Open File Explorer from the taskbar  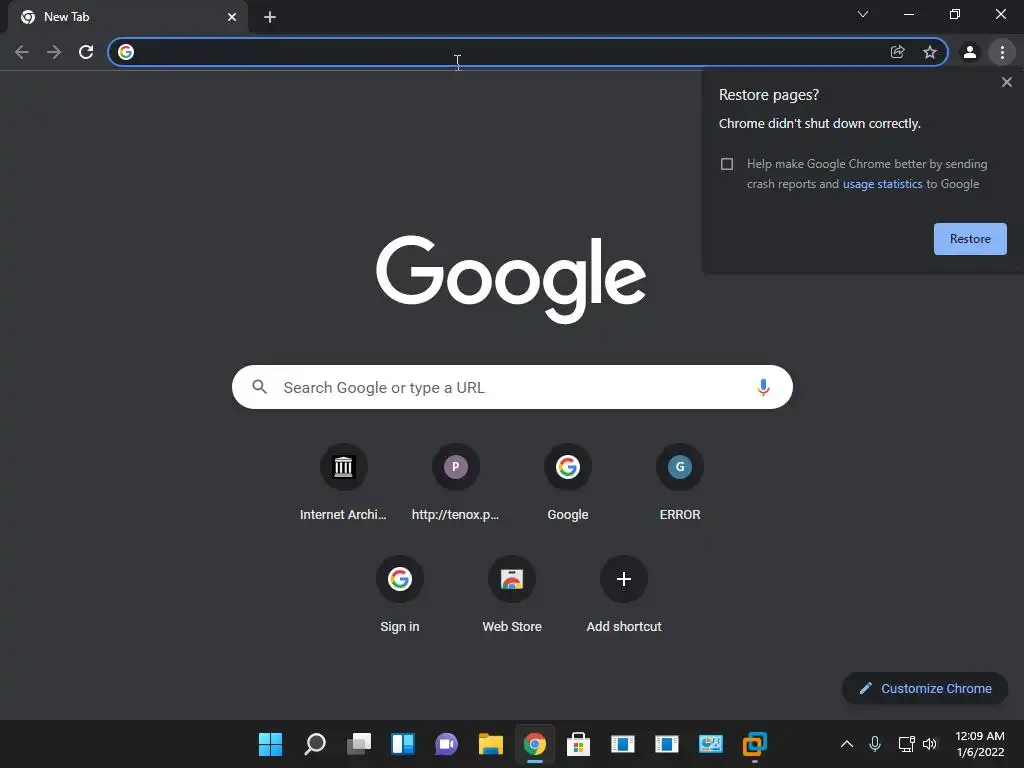[490, 744]
